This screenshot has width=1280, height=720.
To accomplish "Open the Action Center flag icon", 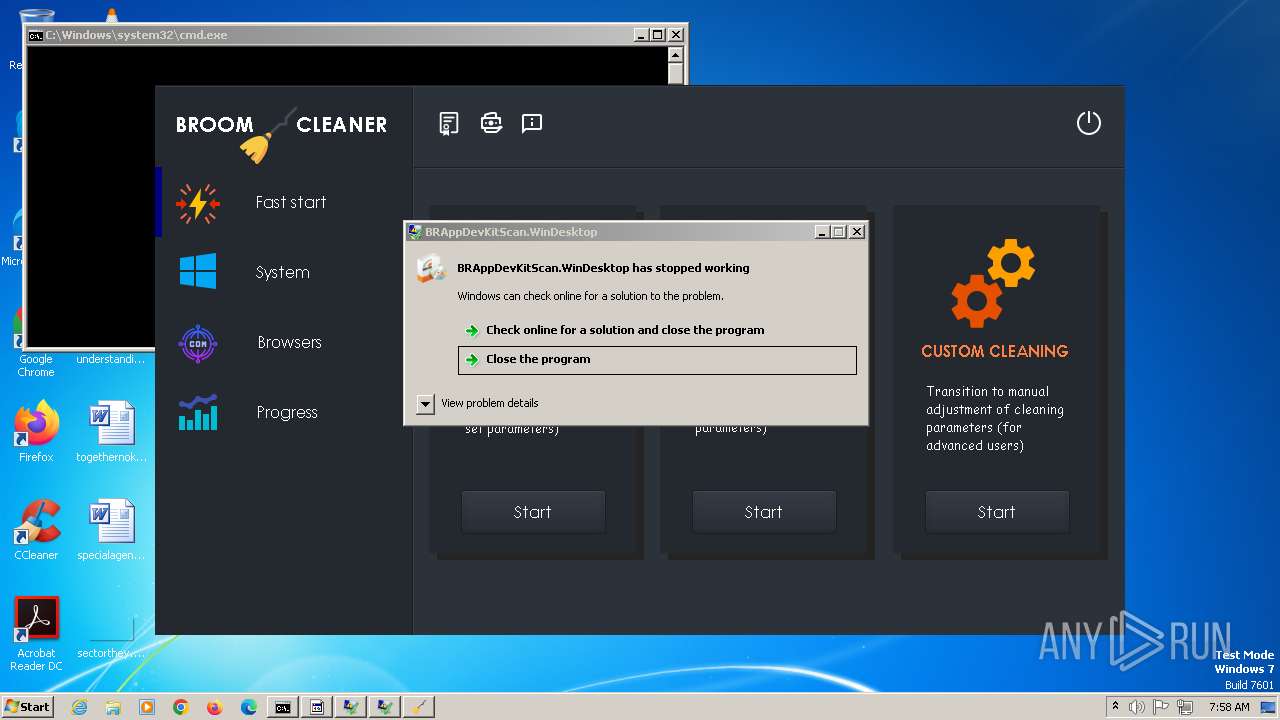I will pos(1162,707).
